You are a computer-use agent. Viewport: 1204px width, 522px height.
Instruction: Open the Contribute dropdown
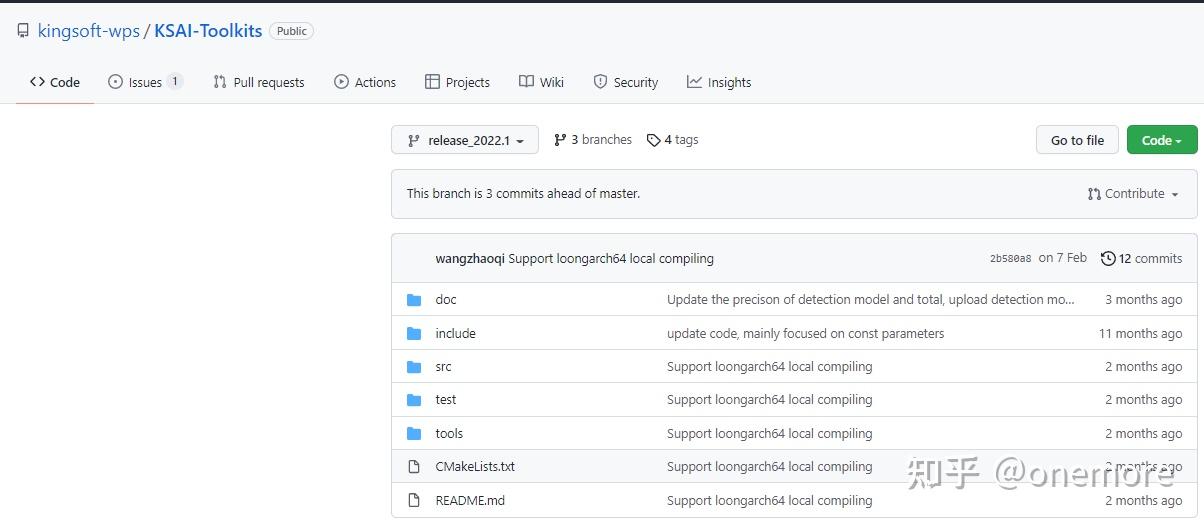coord(1133,194)
